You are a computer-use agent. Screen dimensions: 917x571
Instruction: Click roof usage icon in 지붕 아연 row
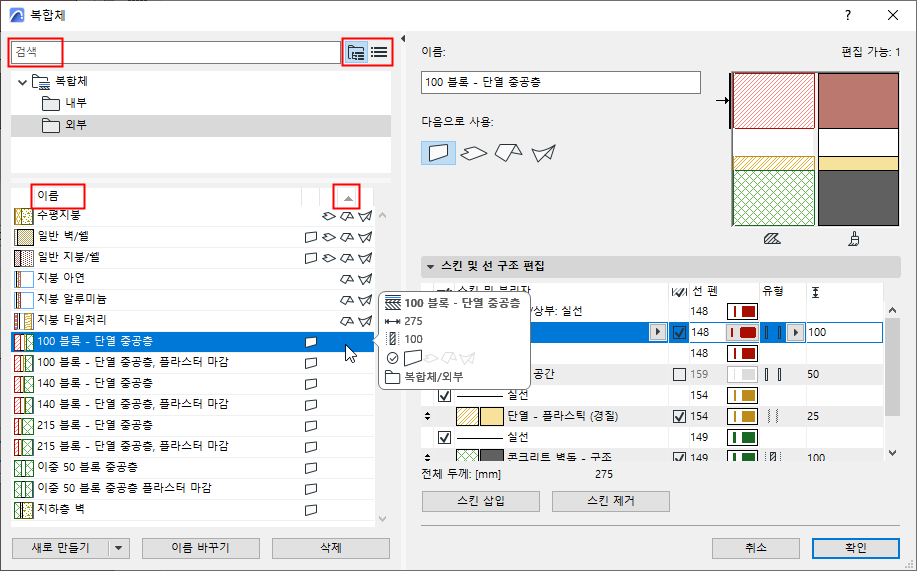(347, 279)
